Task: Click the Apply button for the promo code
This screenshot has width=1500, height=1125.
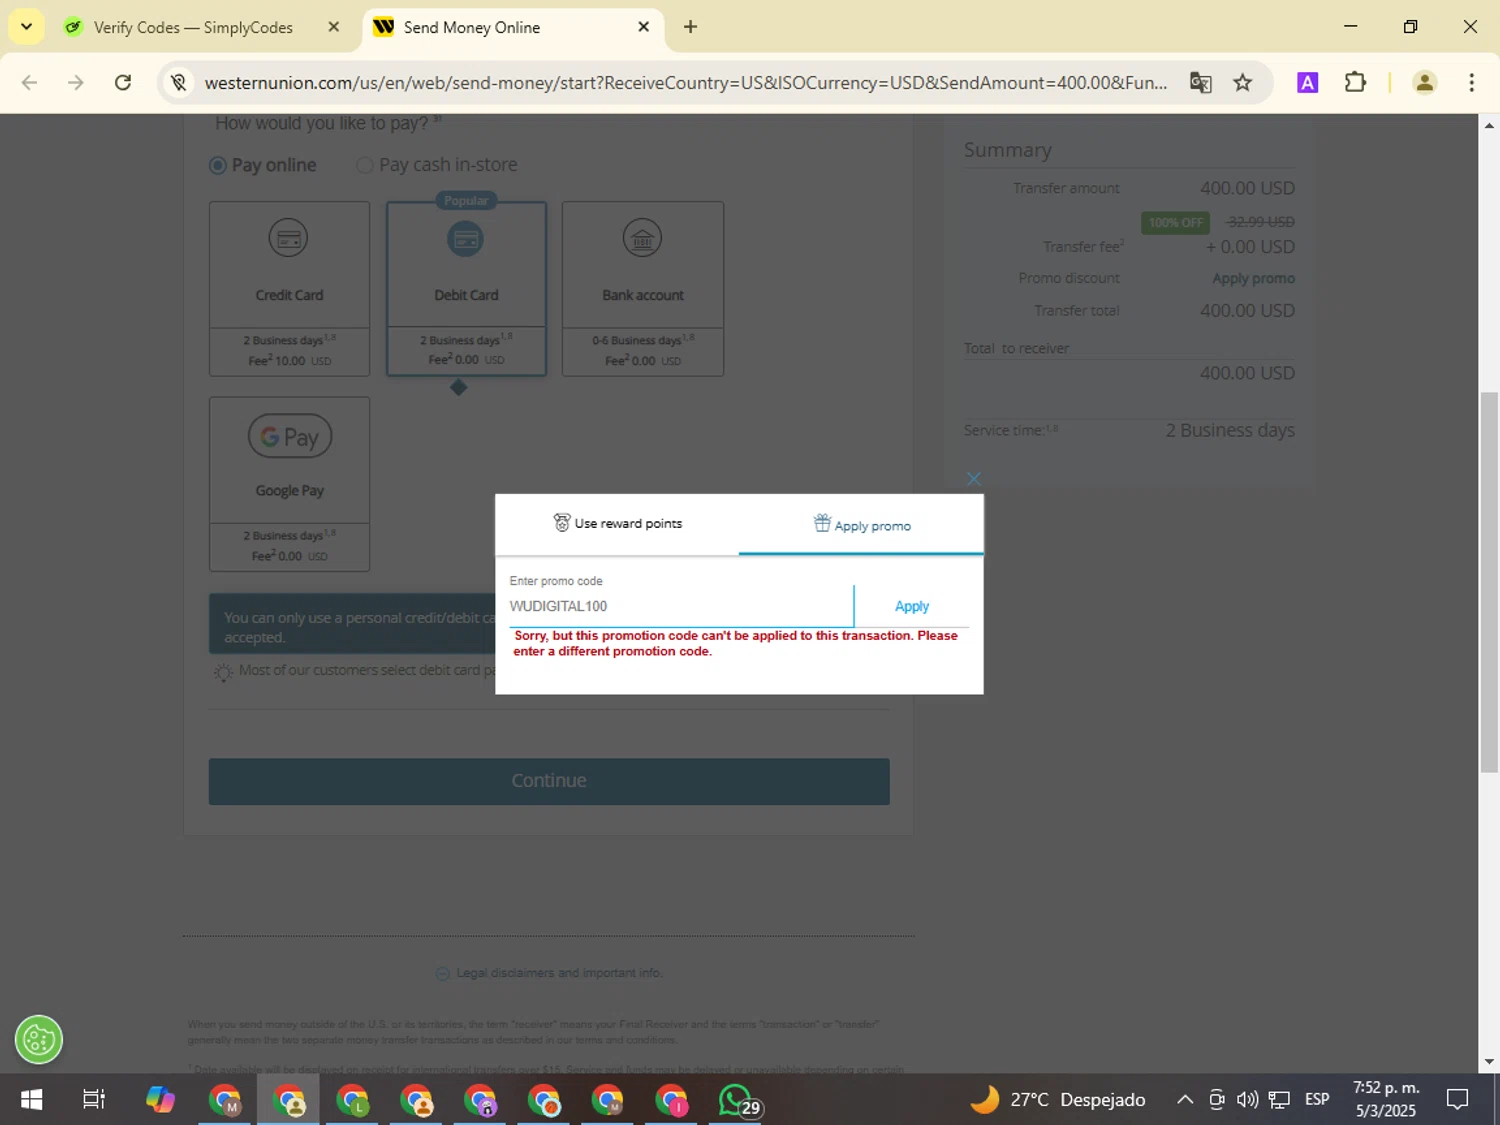Action: [912, 606]
